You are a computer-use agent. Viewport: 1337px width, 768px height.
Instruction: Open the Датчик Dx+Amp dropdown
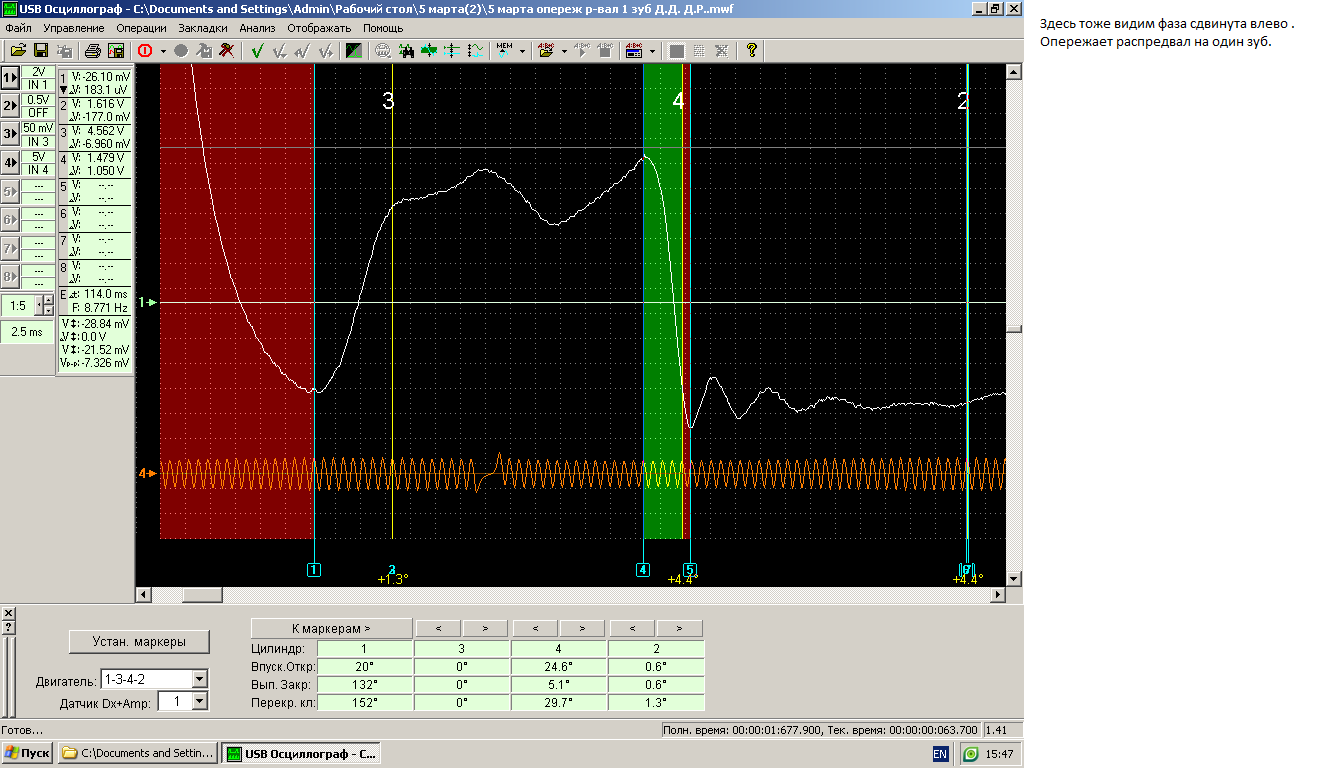(x=199, y=702)
